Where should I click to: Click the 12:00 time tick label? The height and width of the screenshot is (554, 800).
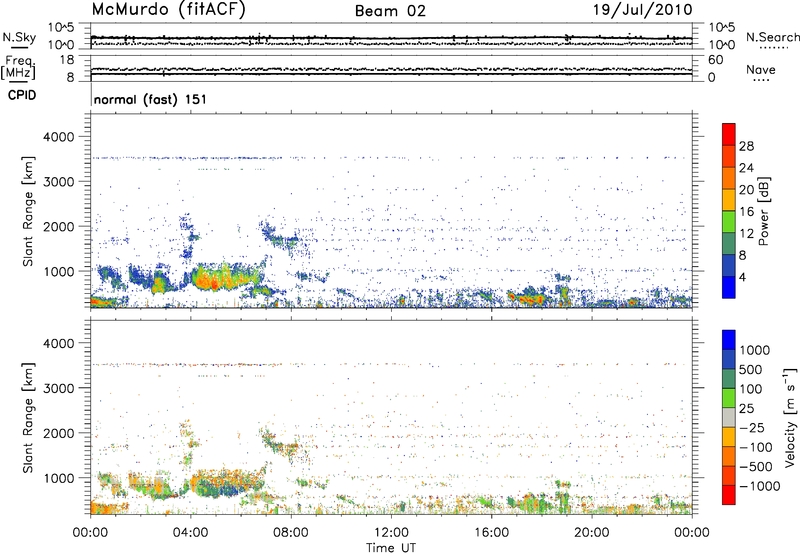pos(391,533)
